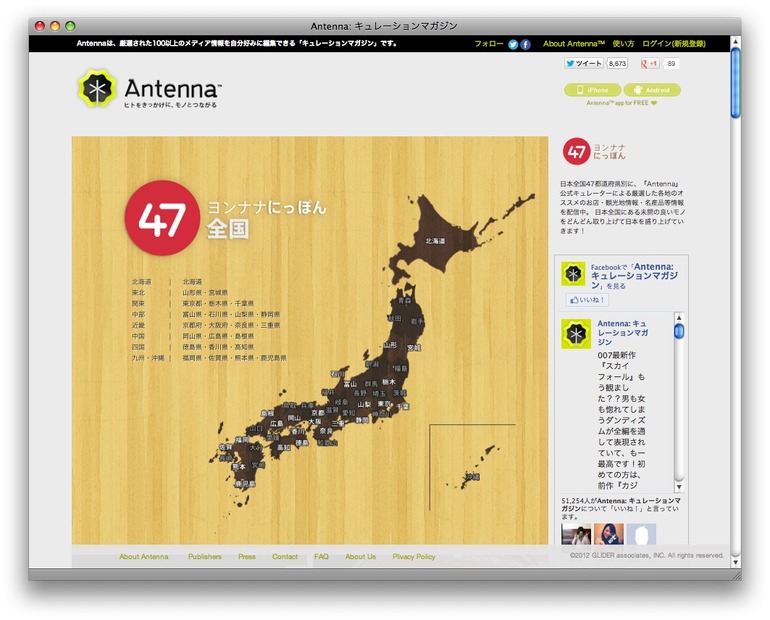Viewport: 770px width, 620px height.
Task: Click the +1 count 89 bubble
Action: pyautogui.click(x=671, y=63)
